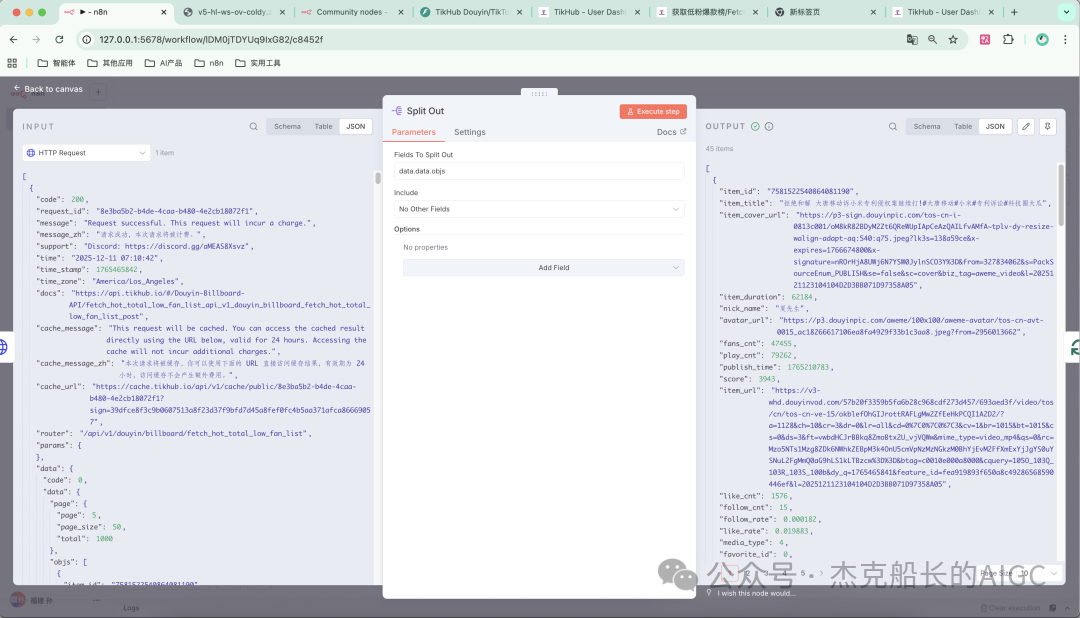
Task: Click the globe icon on left edge
Action: 3,347
